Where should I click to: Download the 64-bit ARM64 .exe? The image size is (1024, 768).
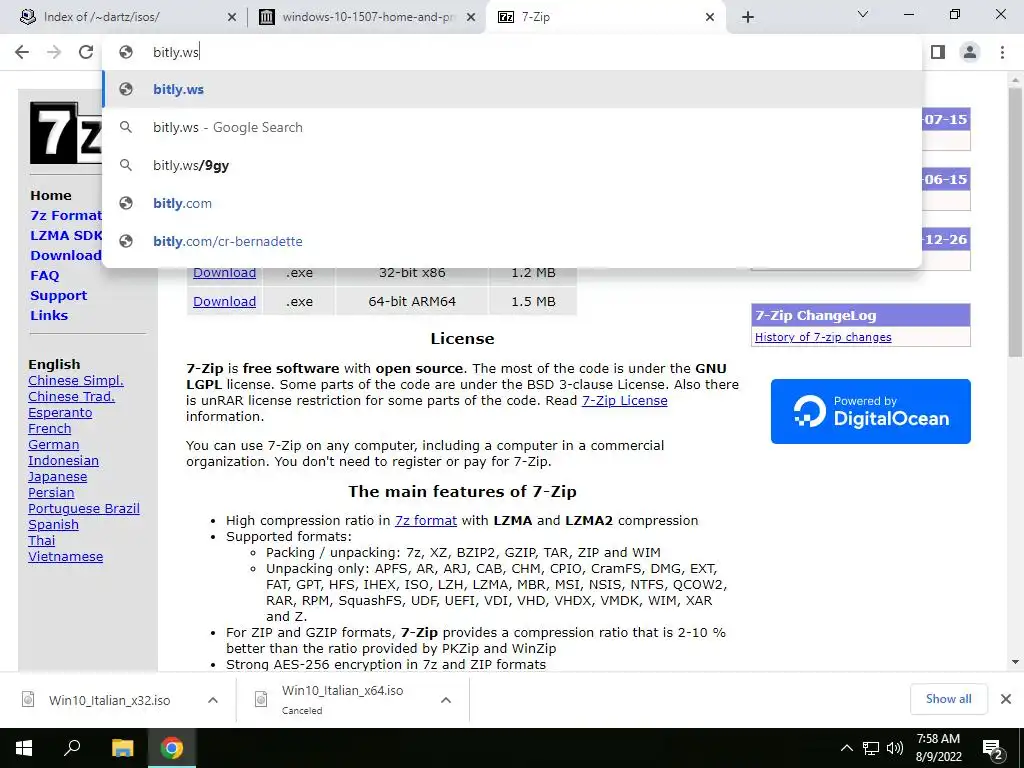pyautogui.click(x=224, y=301)
